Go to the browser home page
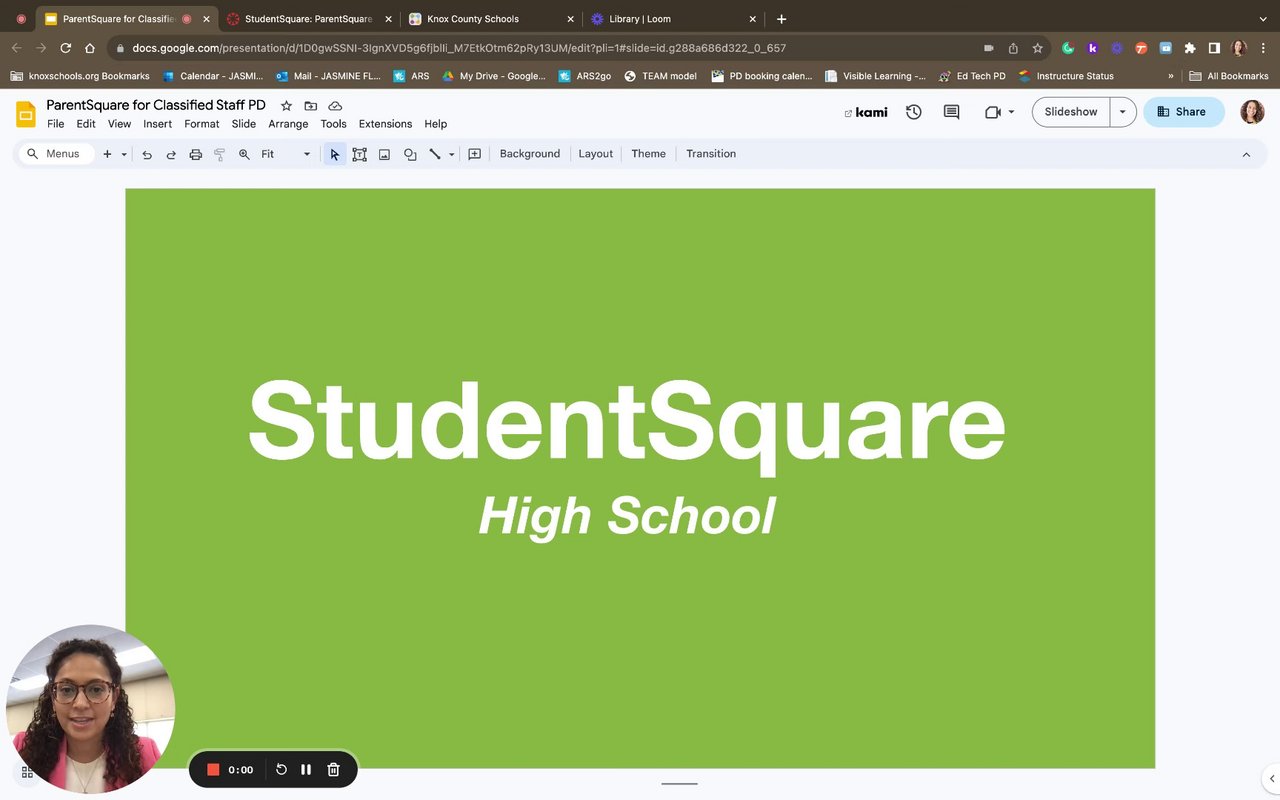This screenshot has height=800, width=1280. tap(90, 48)
